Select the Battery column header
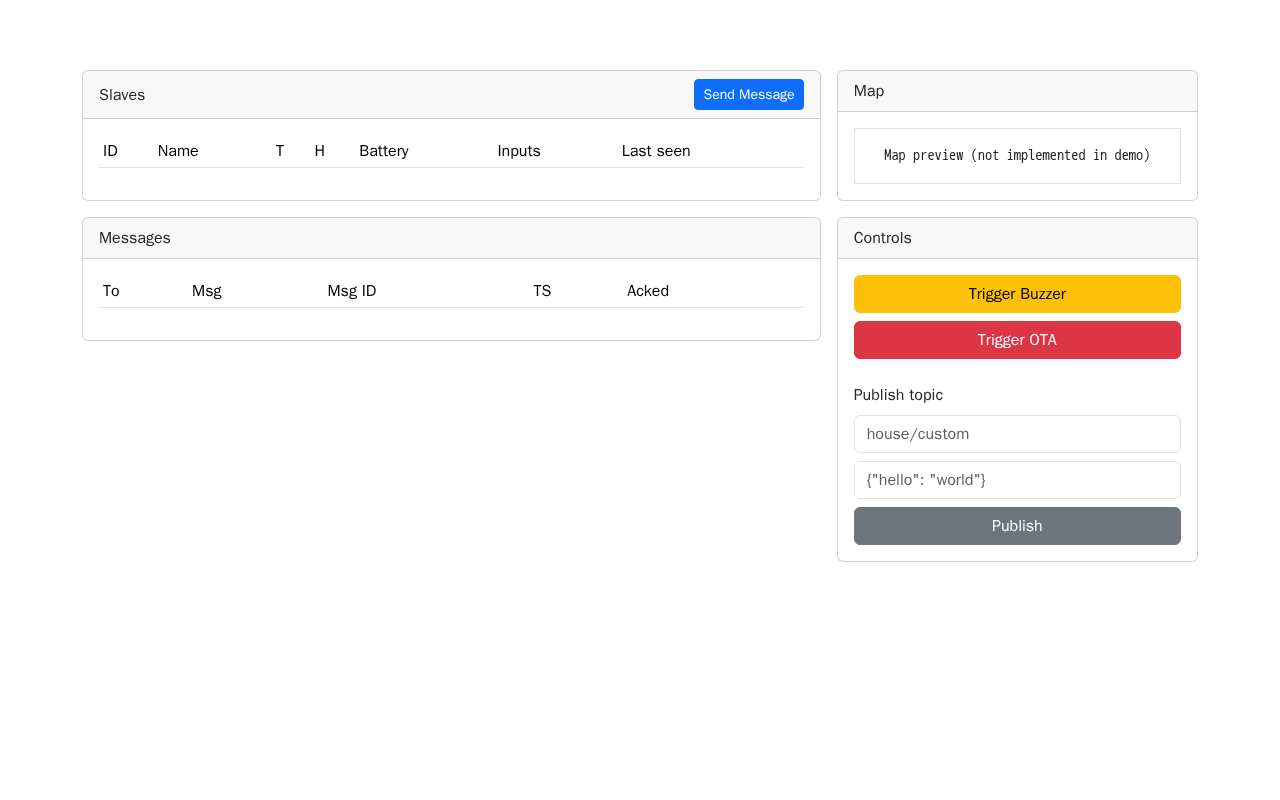This screenshot has height=800, width=1280. 384,151
